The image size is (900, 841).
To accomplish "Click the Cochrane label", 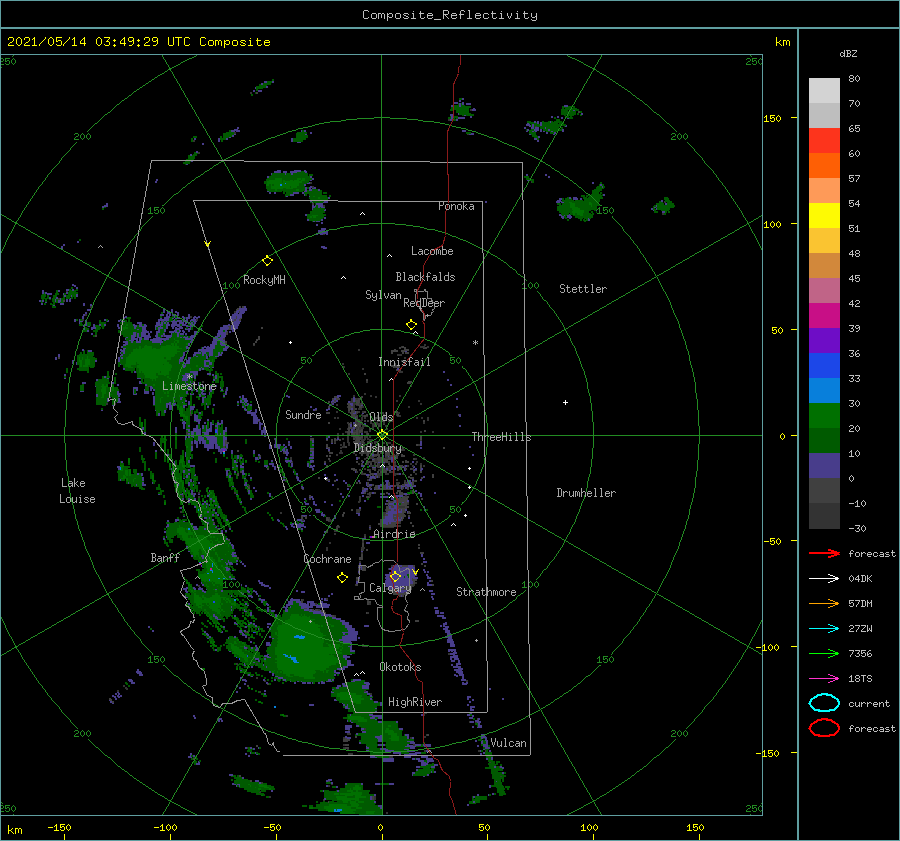I will pos(327,559).
